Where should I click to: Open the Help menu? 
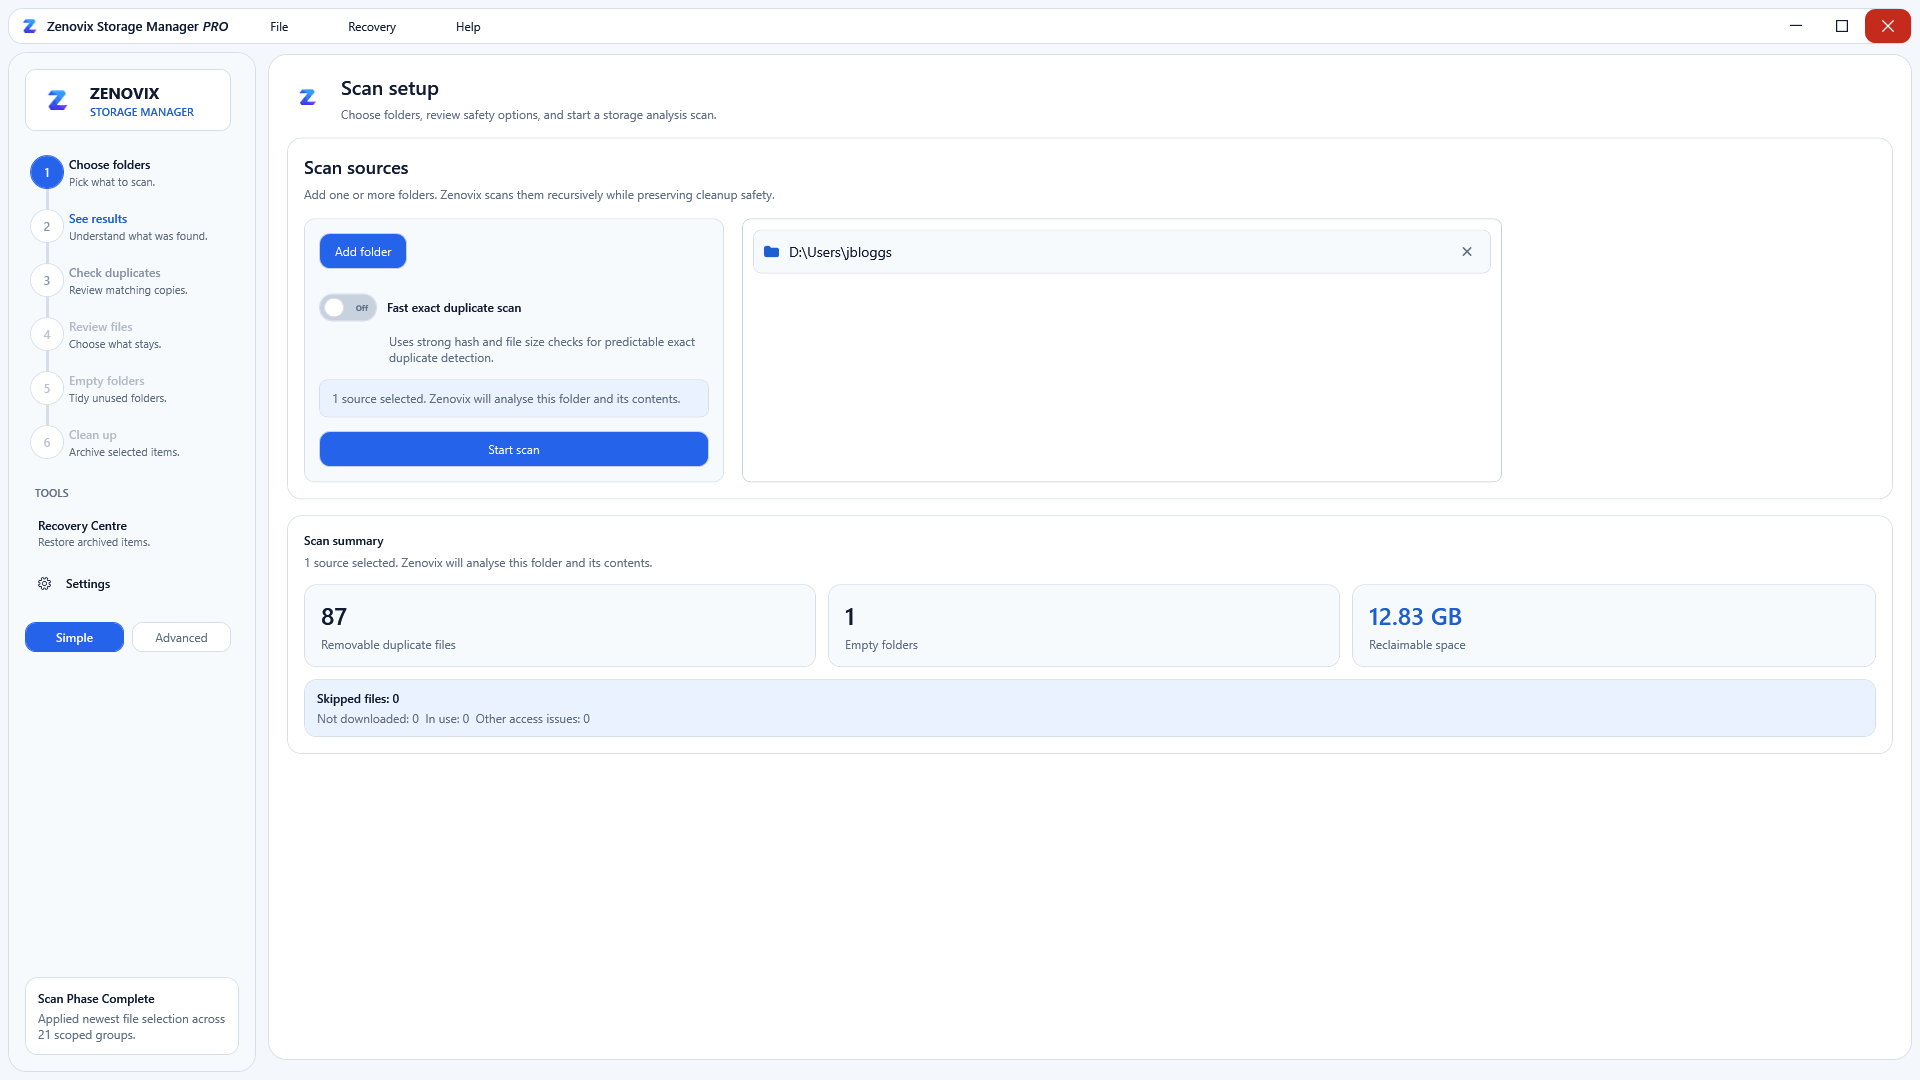pos(468,27)
